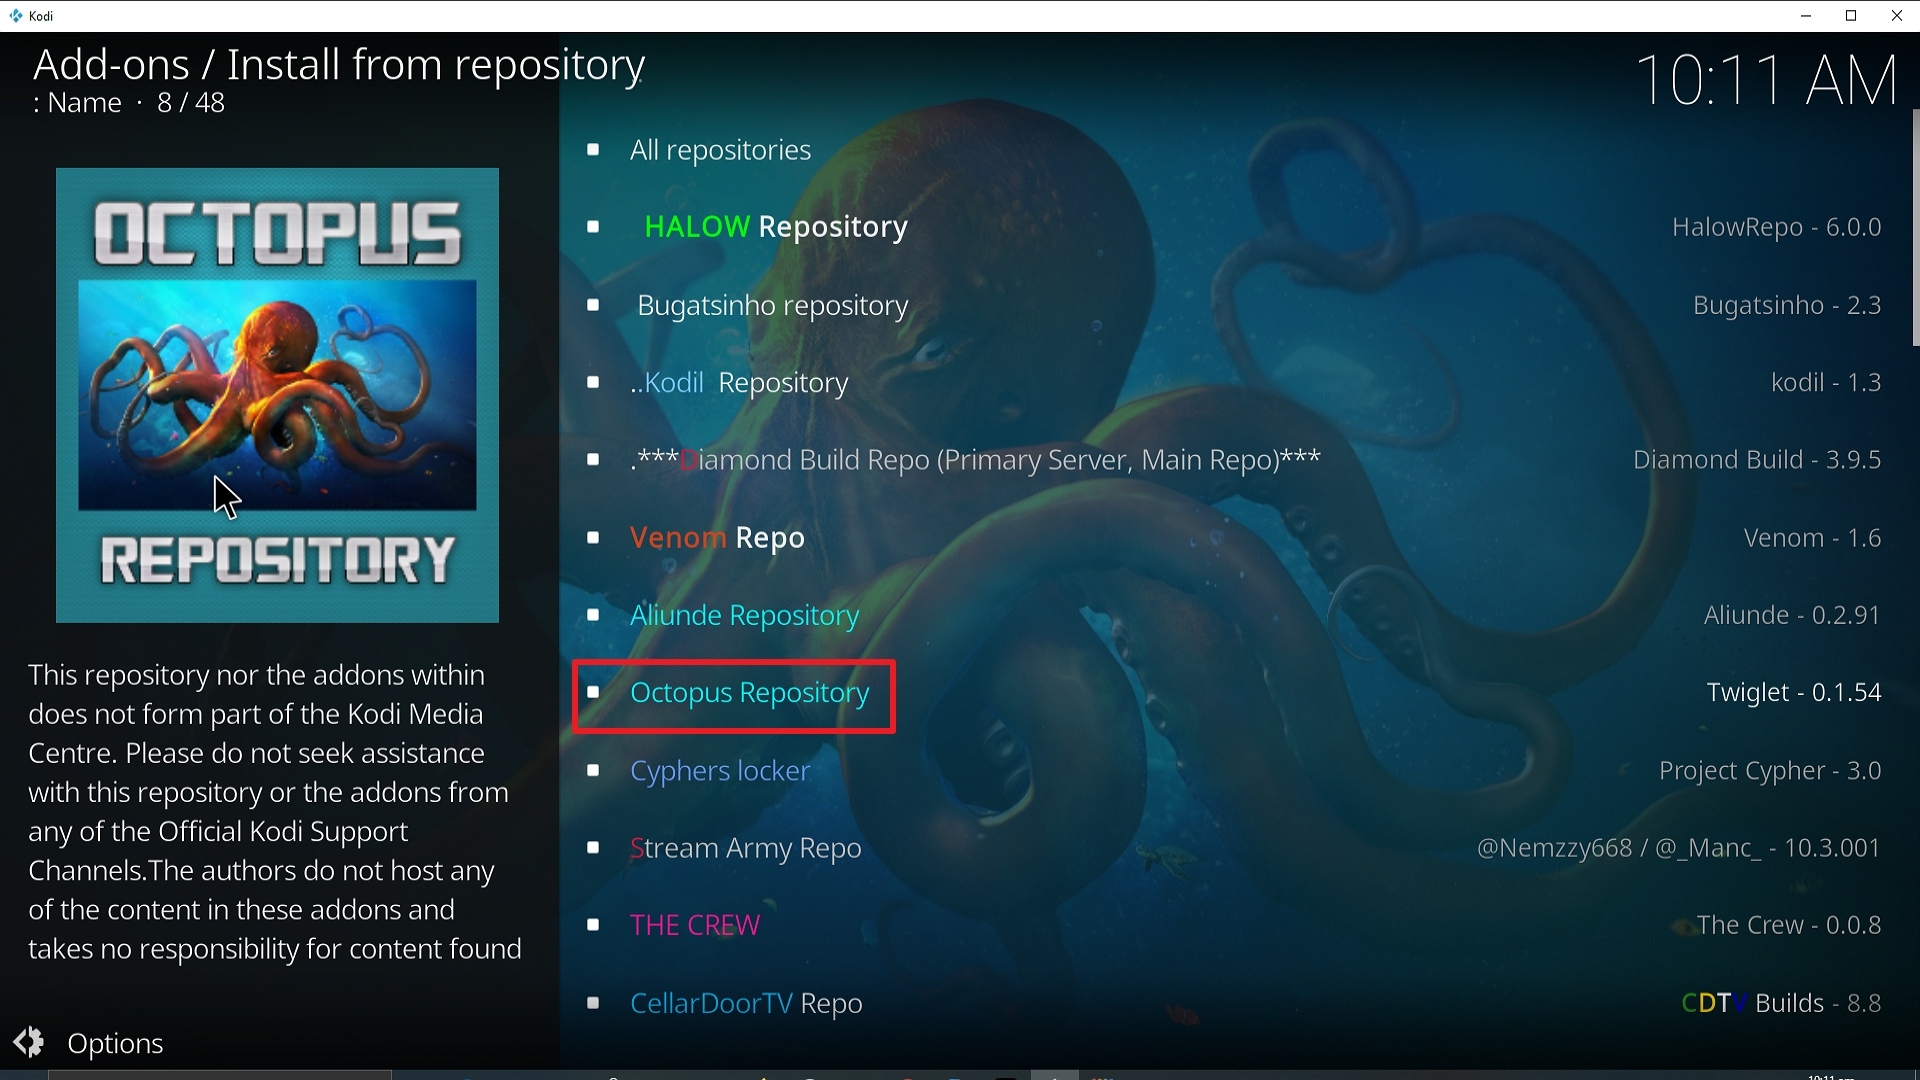
Task: Click the Project Cypher - 3.0 text
Action: tap(1770, 771)
